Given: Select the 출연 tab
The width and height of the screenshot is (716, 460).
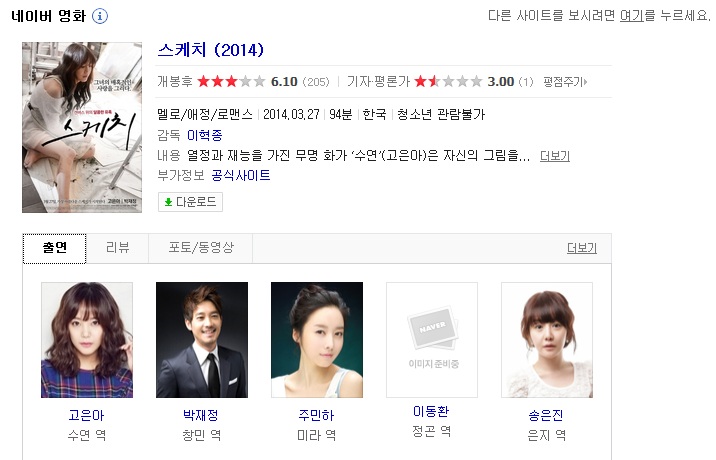Looking at the screenshot, I should (54, 249).
